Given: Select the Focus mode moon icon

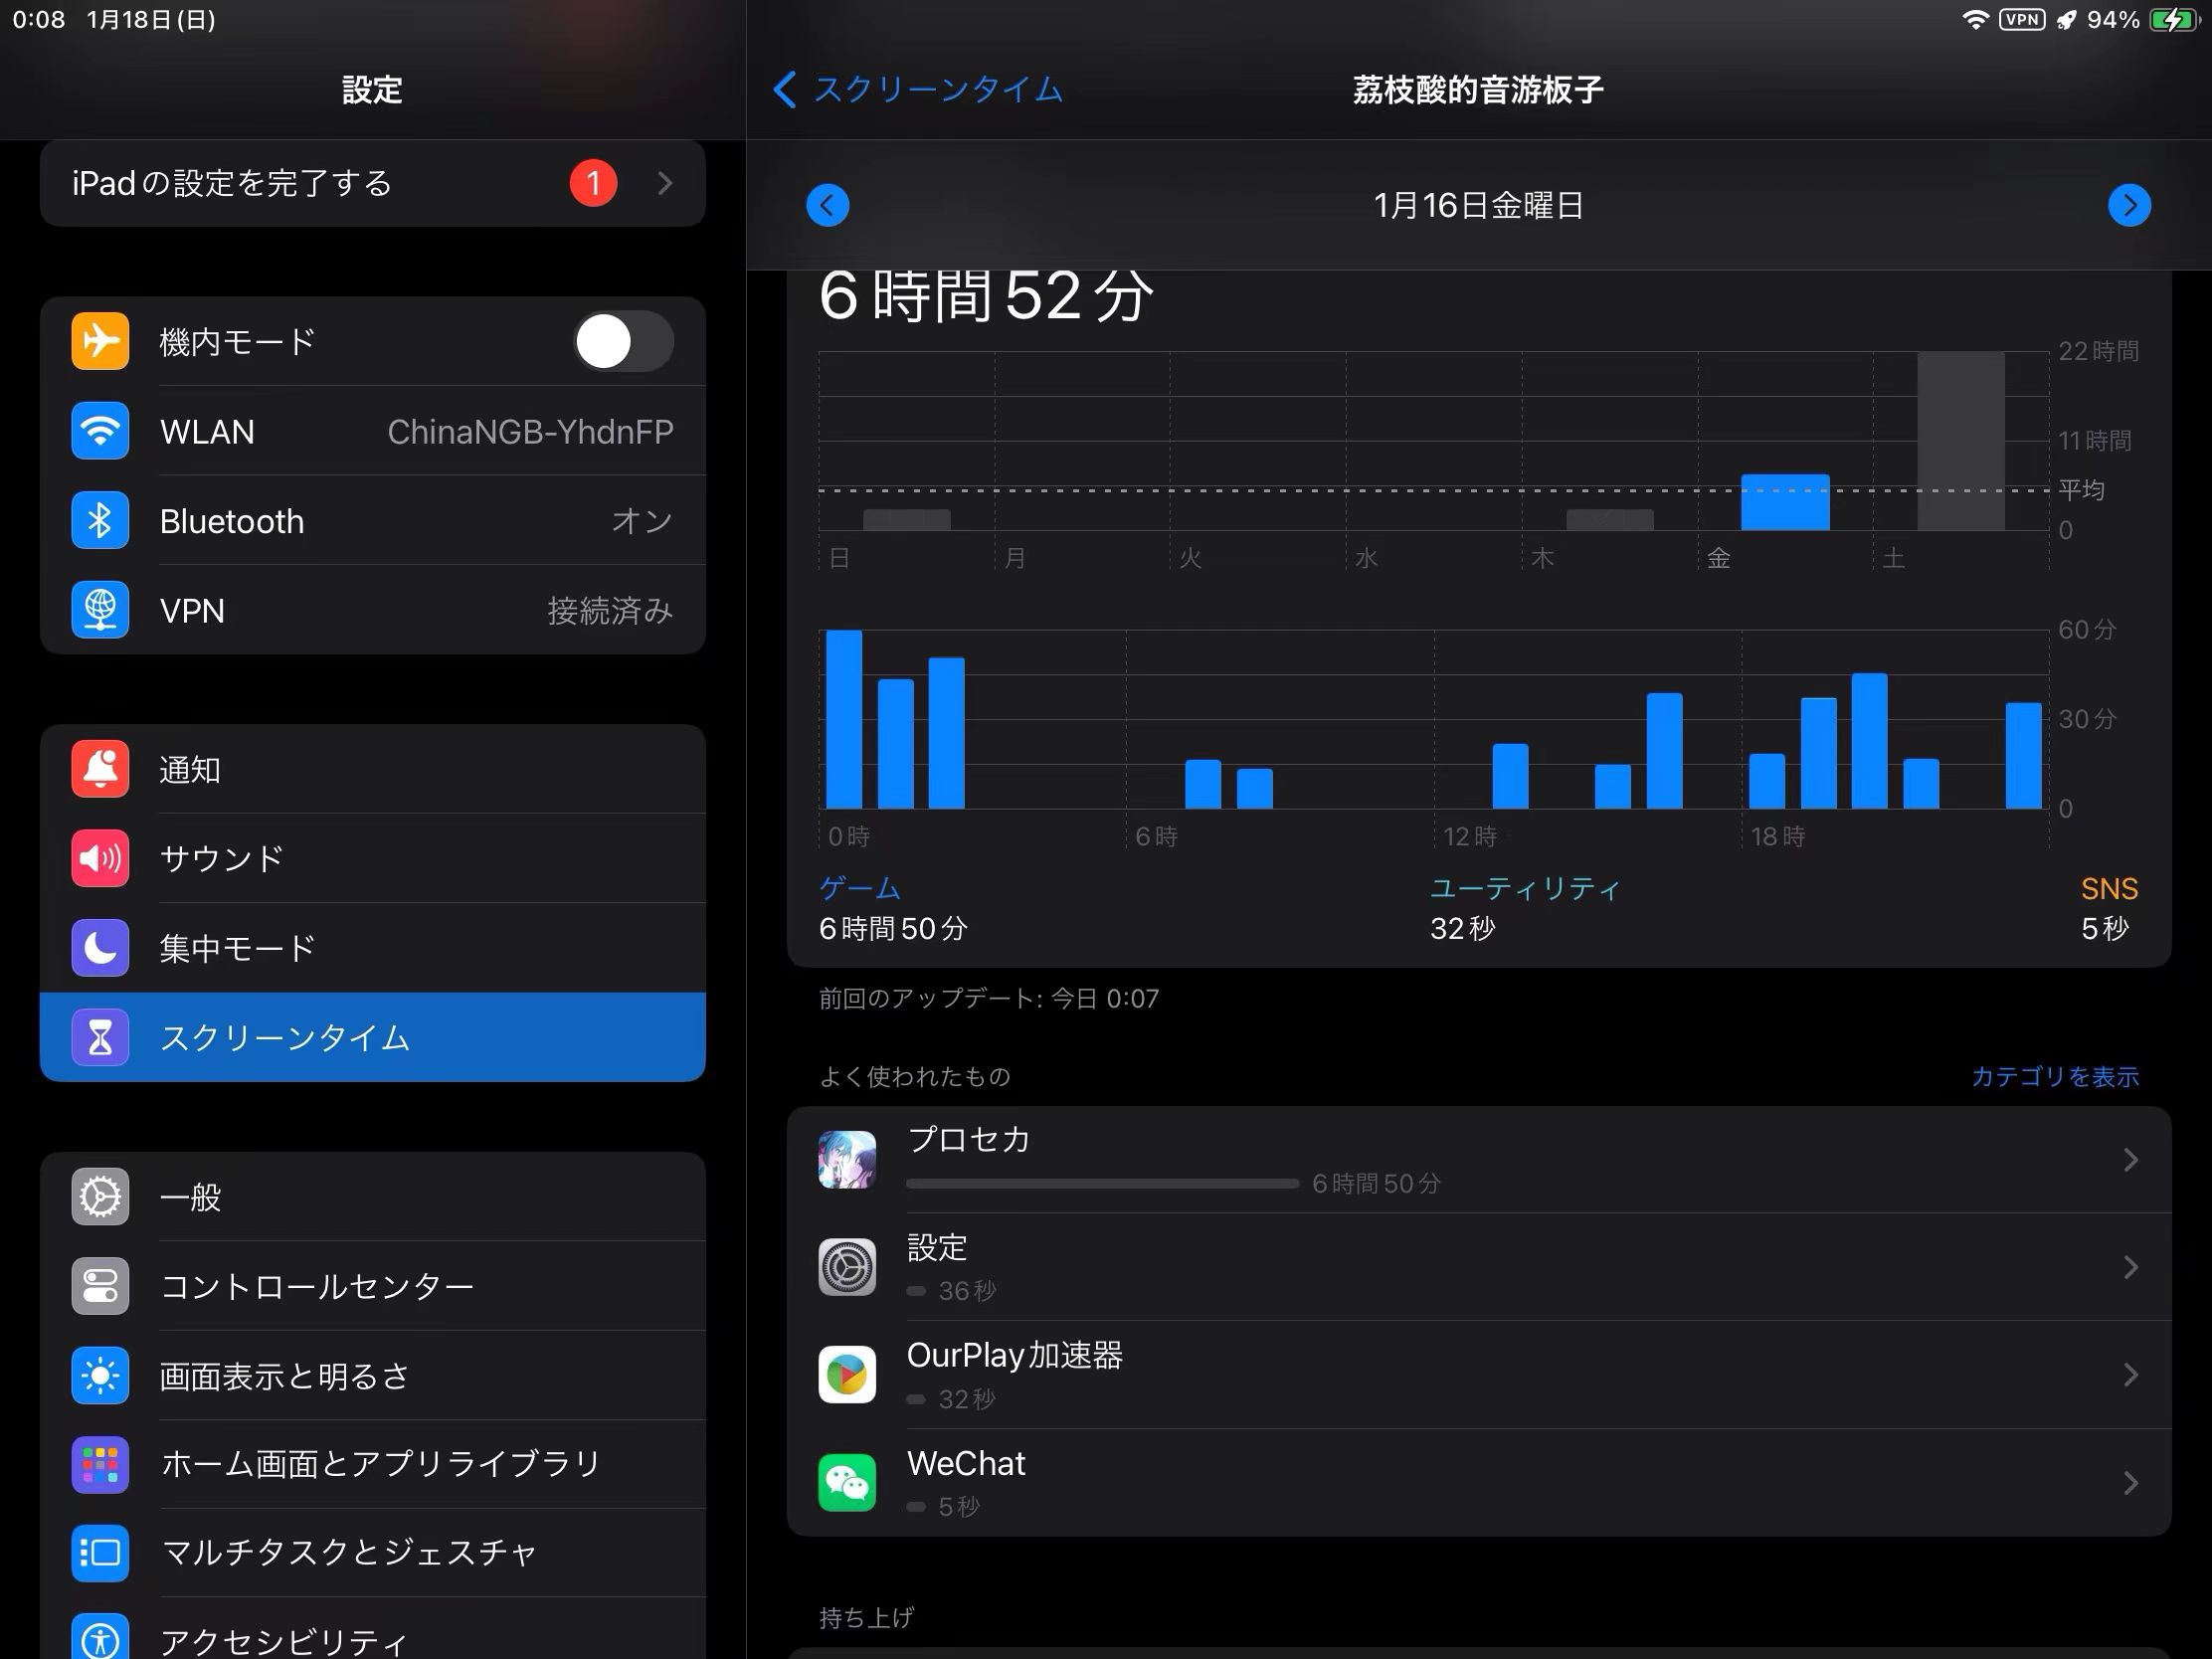Looking at the screenshot, I should [x=100, y=947].
